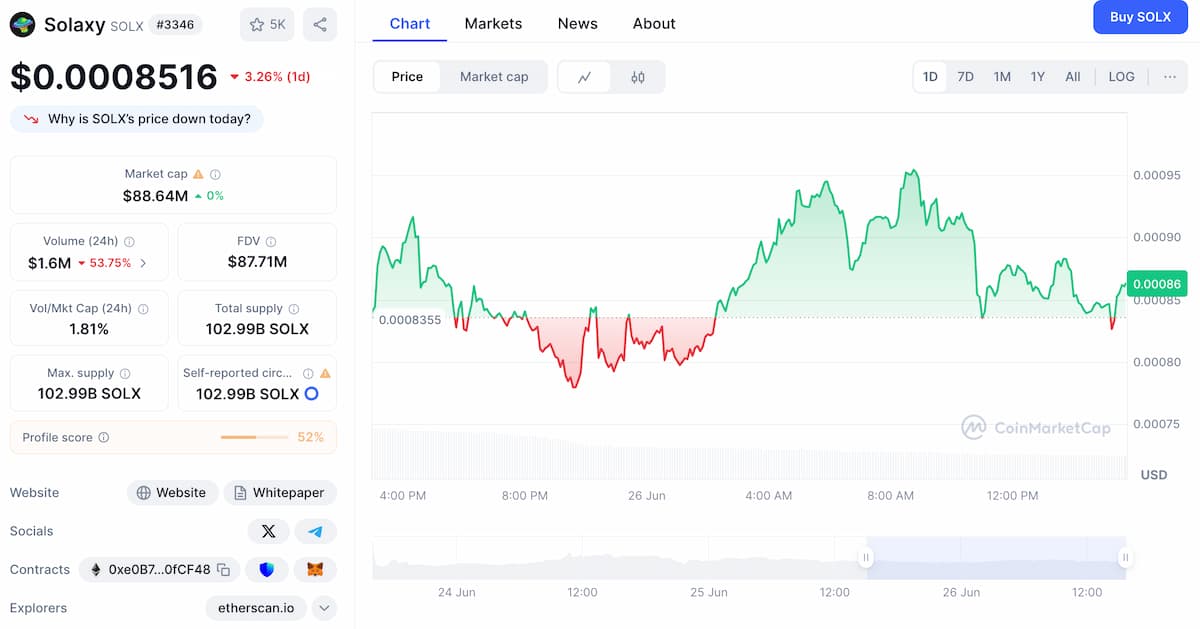Open Solaxy's X (Twitter) social link
The height and width of the screenshot is (629, 1200).
[x=268, y=531]
